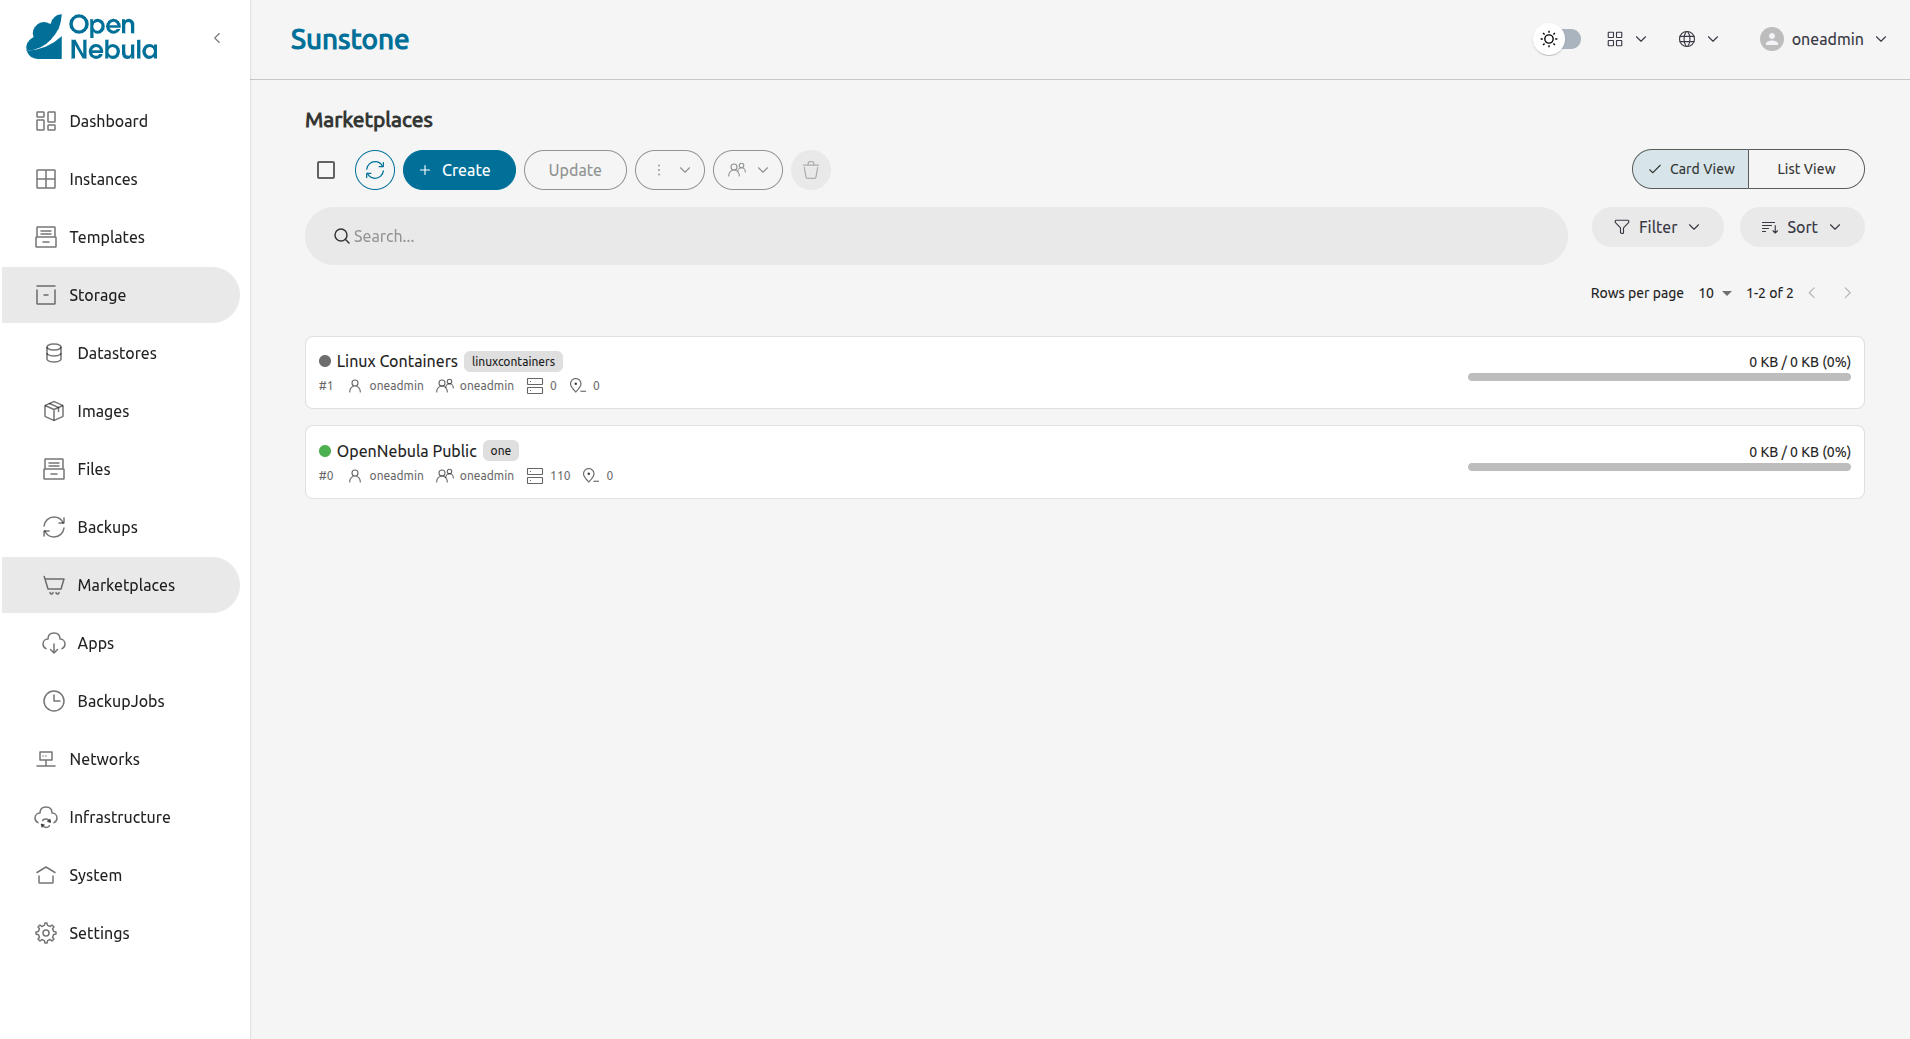Navigate to the Apps section

click(95, 642)
